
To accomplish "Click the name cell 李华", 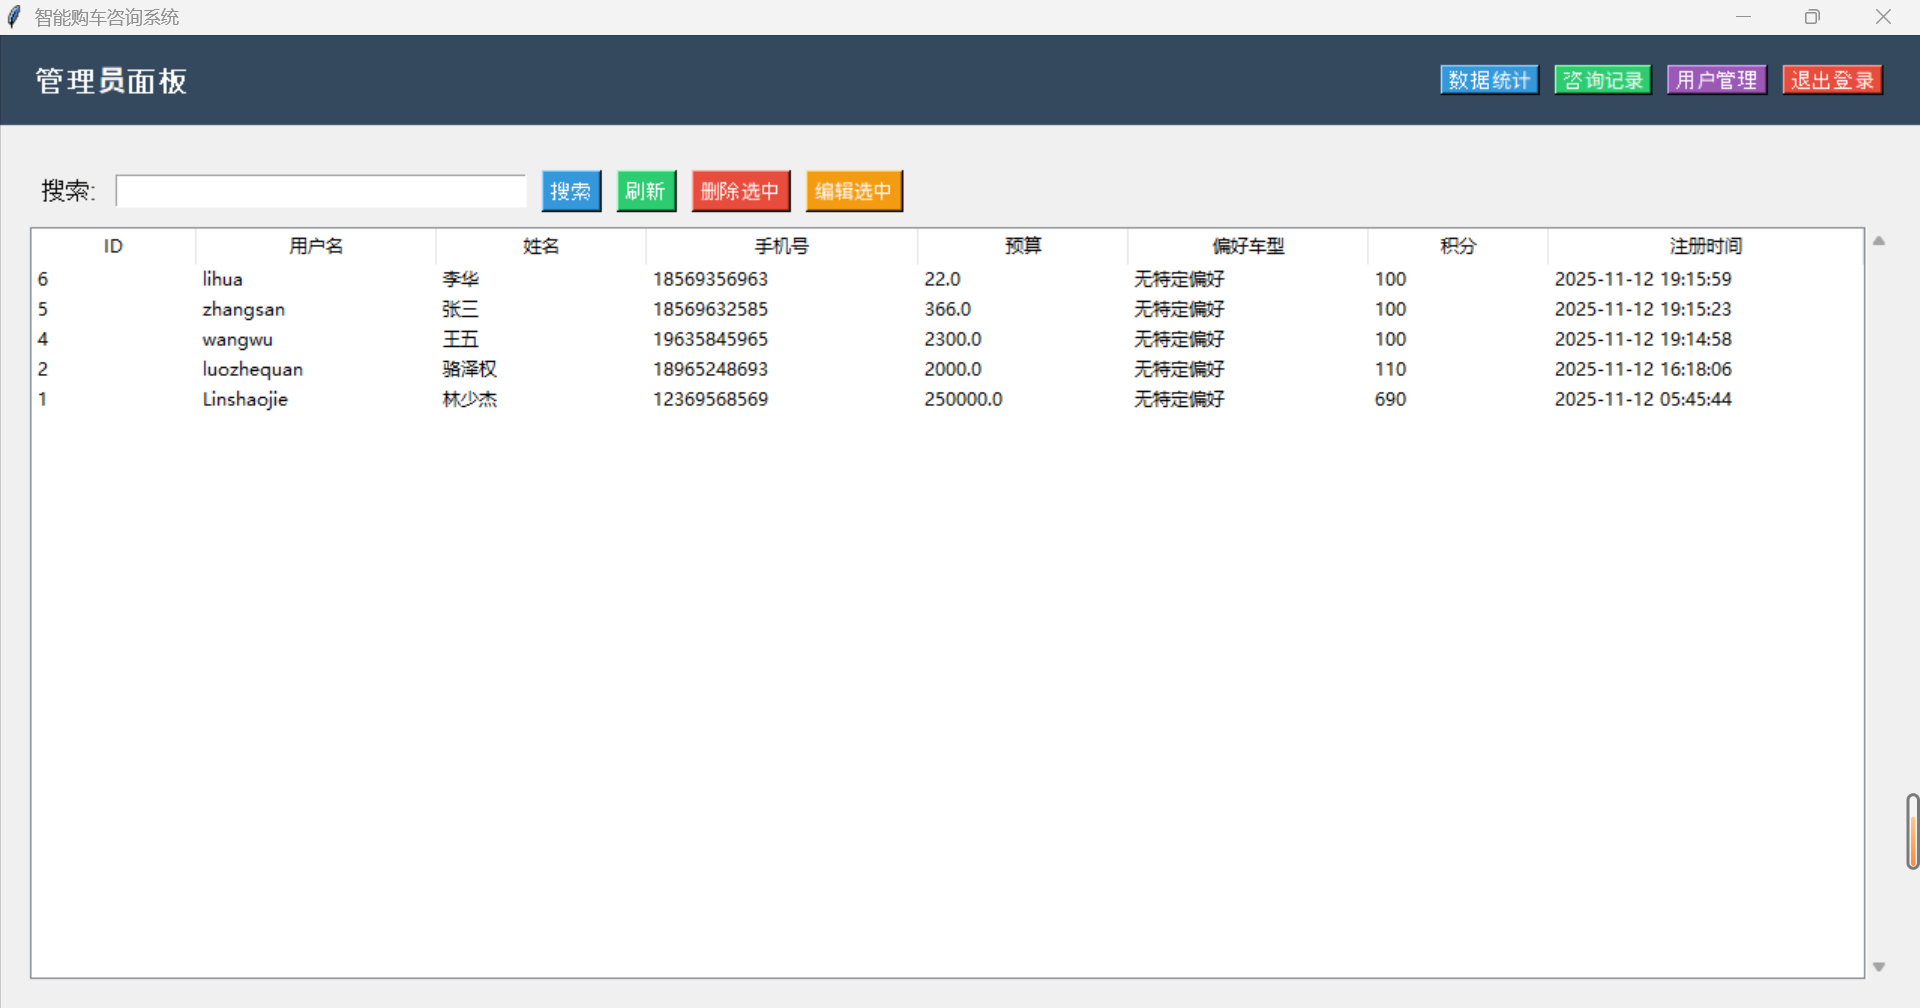I will pos(461,279).
